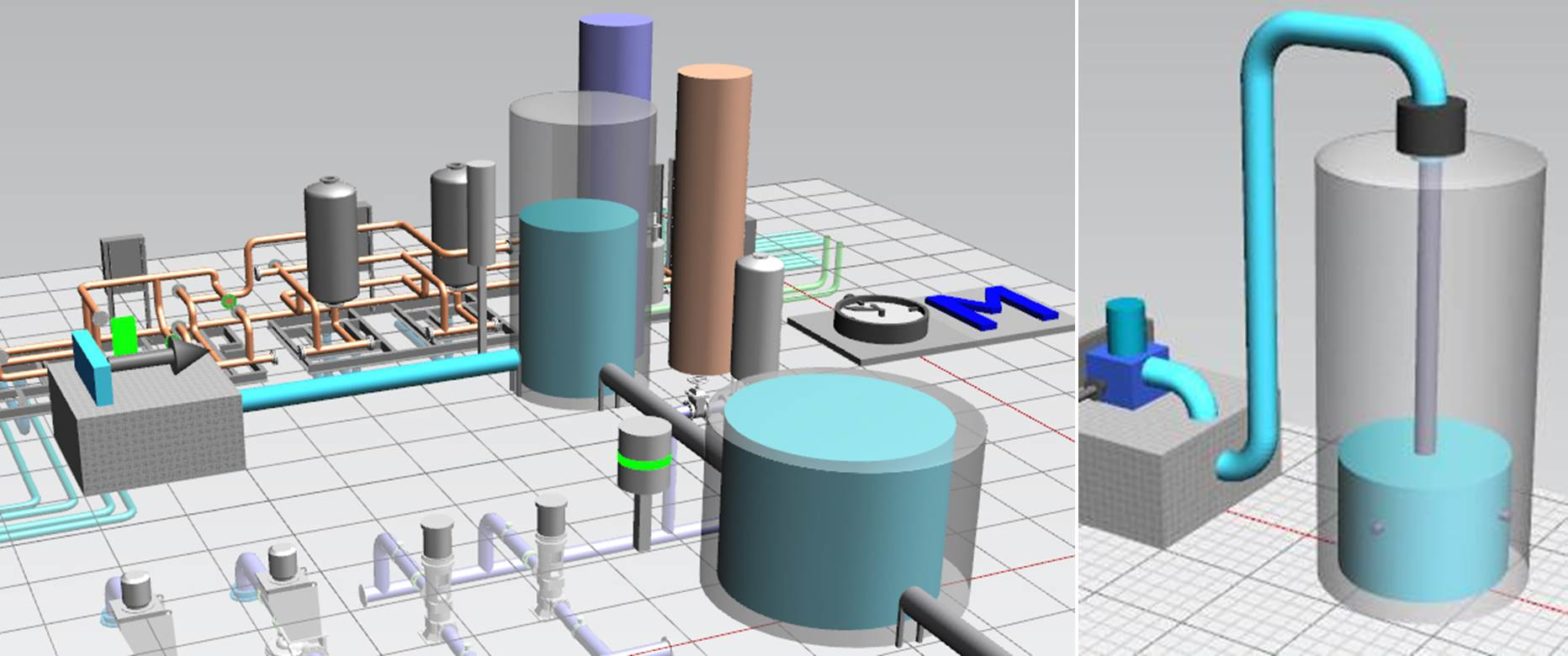Click the dark gray arrow cone
This screenshot has height=656, width=1568.
click(x=189, y=356)
